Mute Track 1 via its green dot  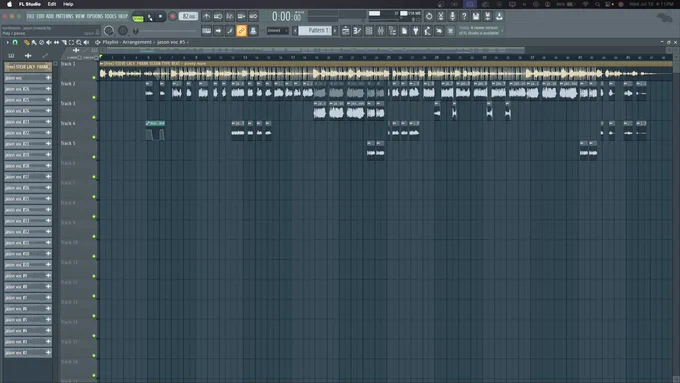tap(94, 78)
